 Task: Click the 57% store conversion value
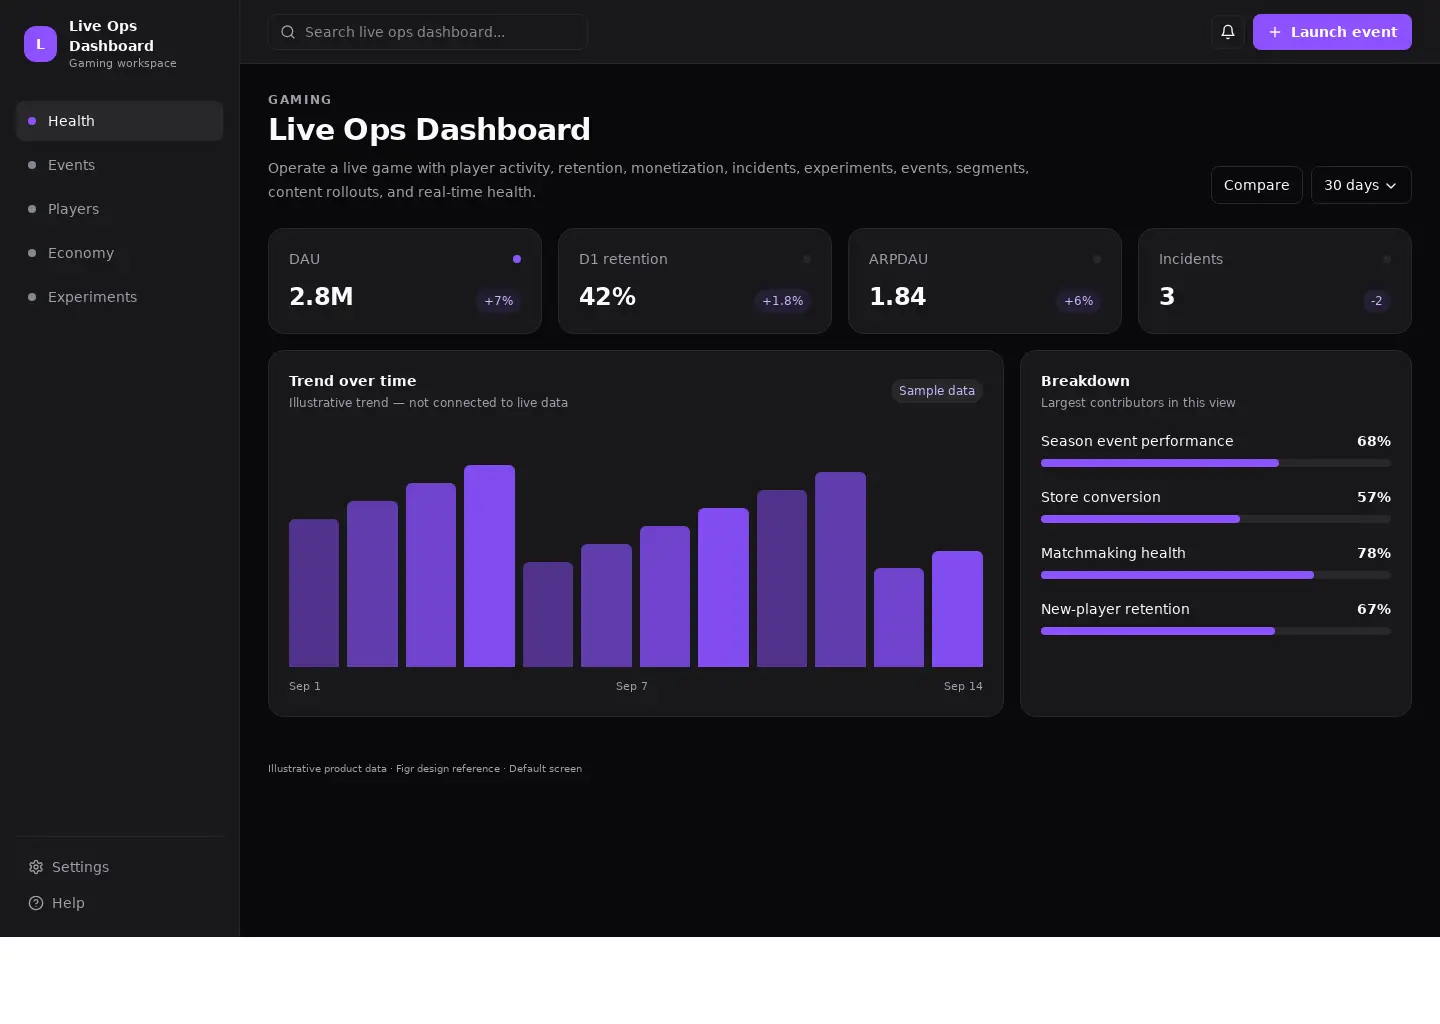point(1374,497)
